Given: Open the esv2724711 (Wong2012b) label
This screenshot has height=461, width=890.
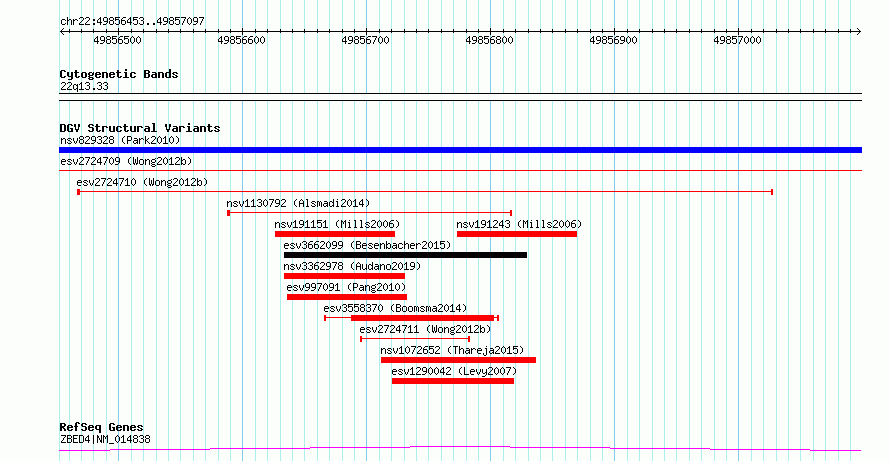Looking at the screenshot, I should pos(425,329).
